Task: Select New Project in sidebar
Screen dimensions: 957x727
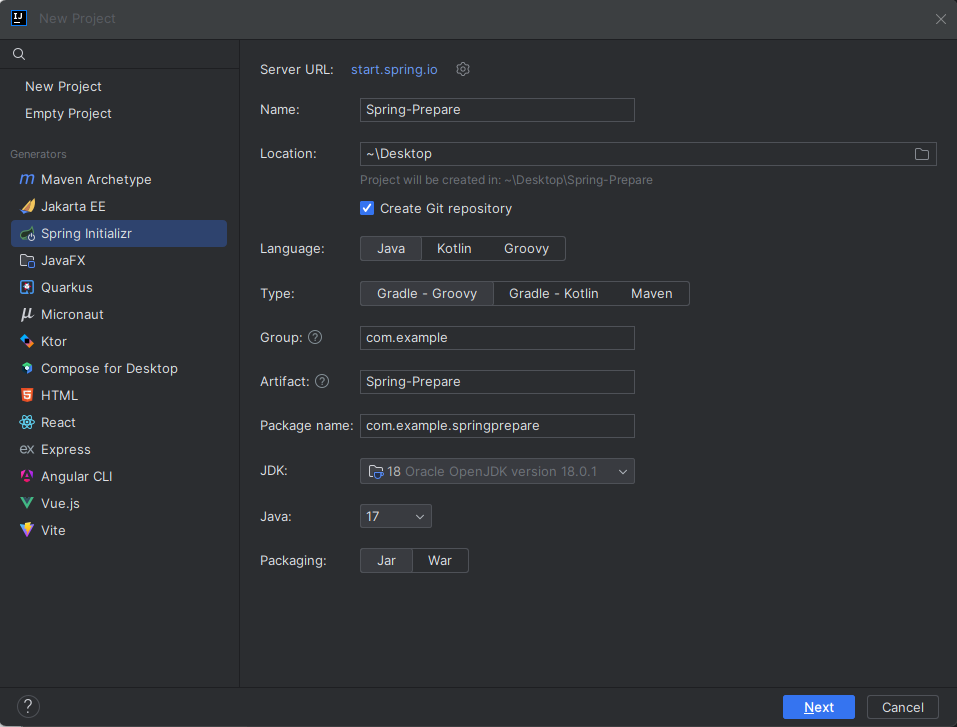Action: 63,87
